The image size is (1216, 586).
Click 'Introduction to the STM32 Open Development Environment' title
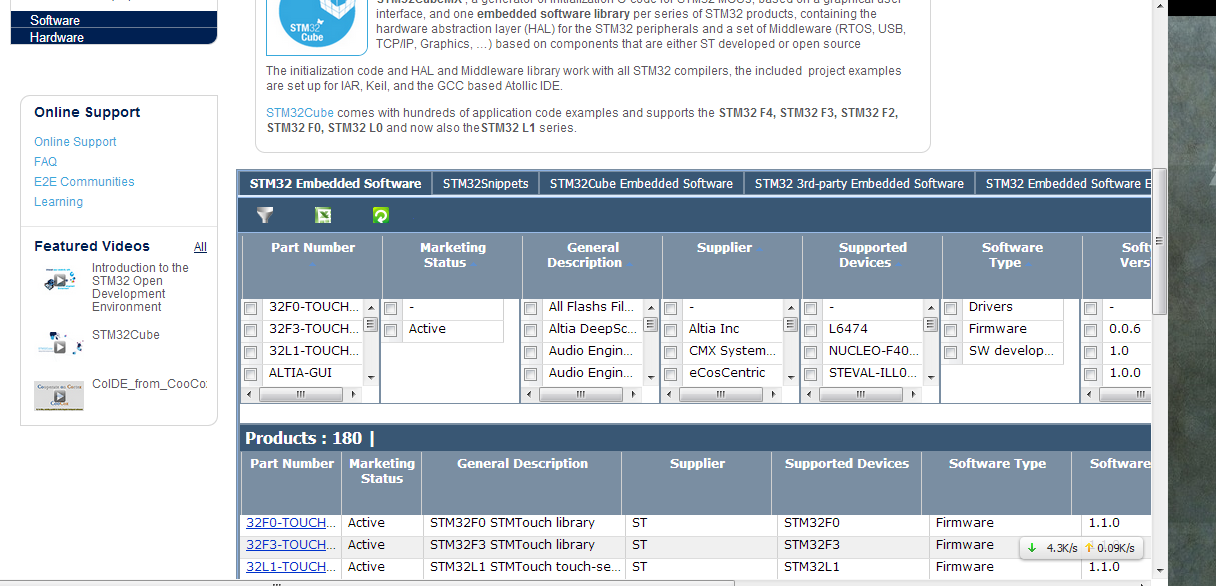point(140,288)
